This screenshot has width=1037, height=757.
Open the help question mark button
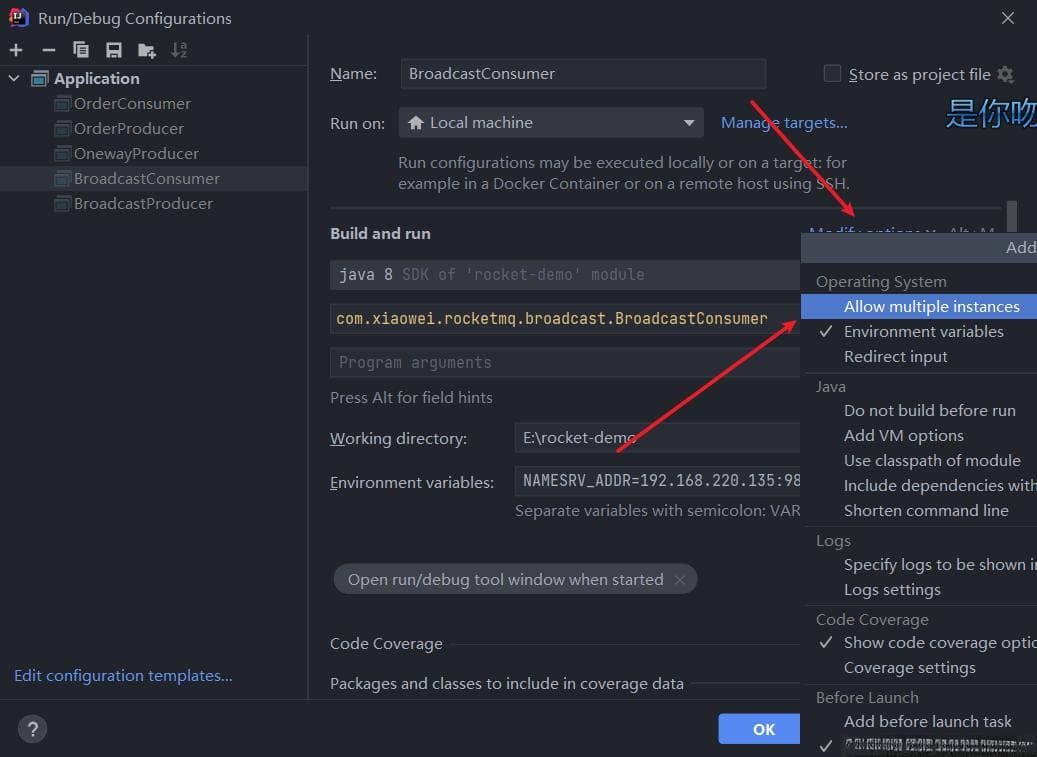pyautogui.click(x=32, y=729)
